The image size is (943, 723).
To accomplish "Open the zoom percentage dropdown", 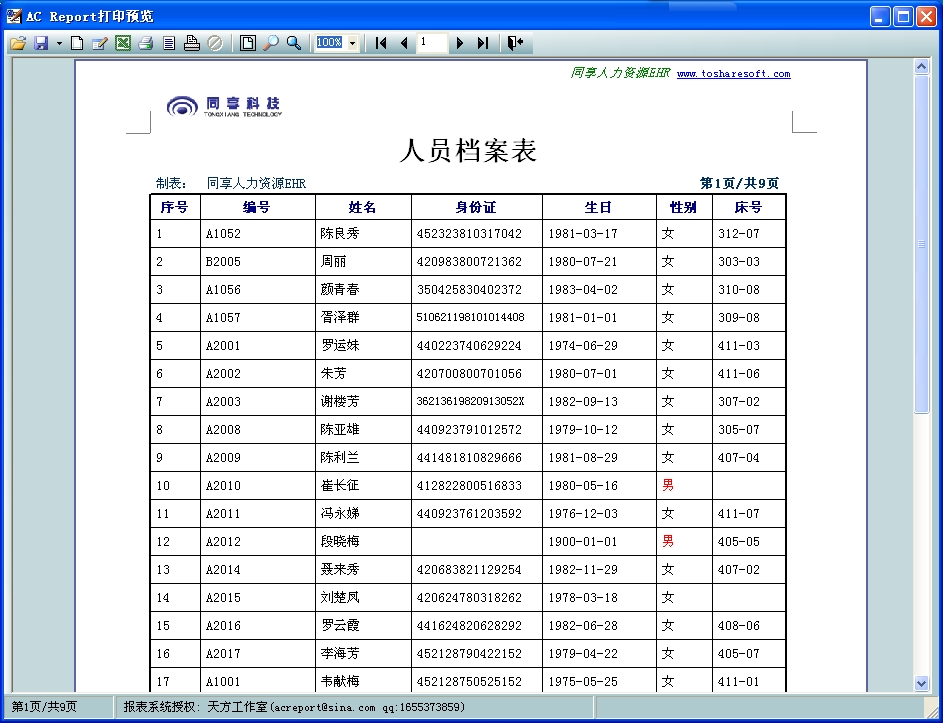I will pos(352,43).
